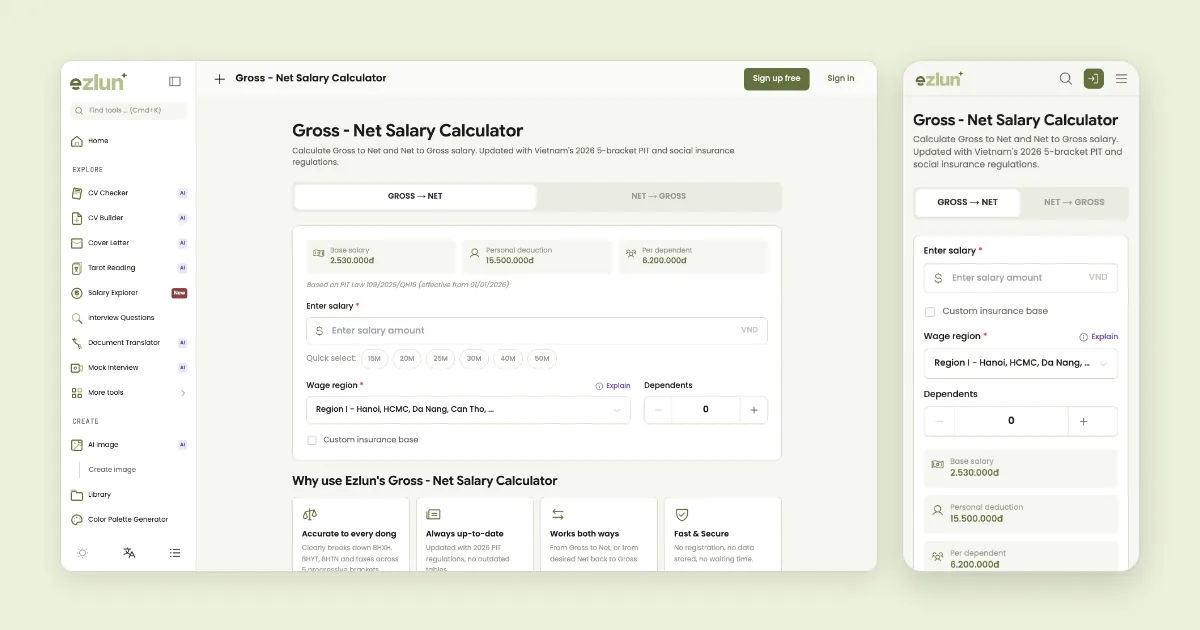1200x630 pixels.
Task: Select 50M quick salary chip
Action: (542, 358)
